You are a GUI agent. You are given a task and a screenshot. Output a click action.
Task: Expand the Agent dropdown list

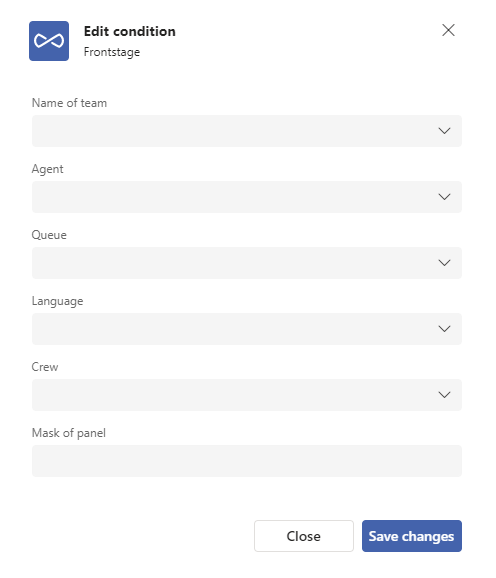pyautogui.click(x=247, y=197)
